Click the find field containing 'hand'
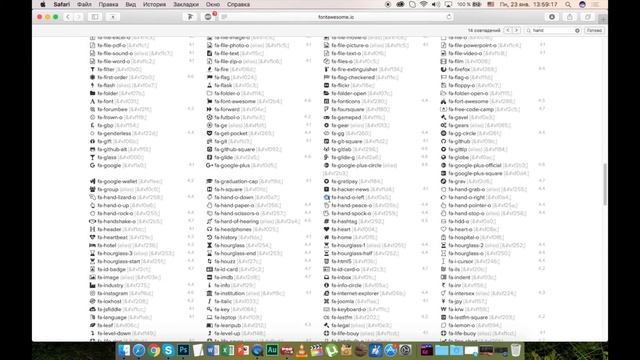This screenshot has width=640, height=360. (x=552, y=31)
